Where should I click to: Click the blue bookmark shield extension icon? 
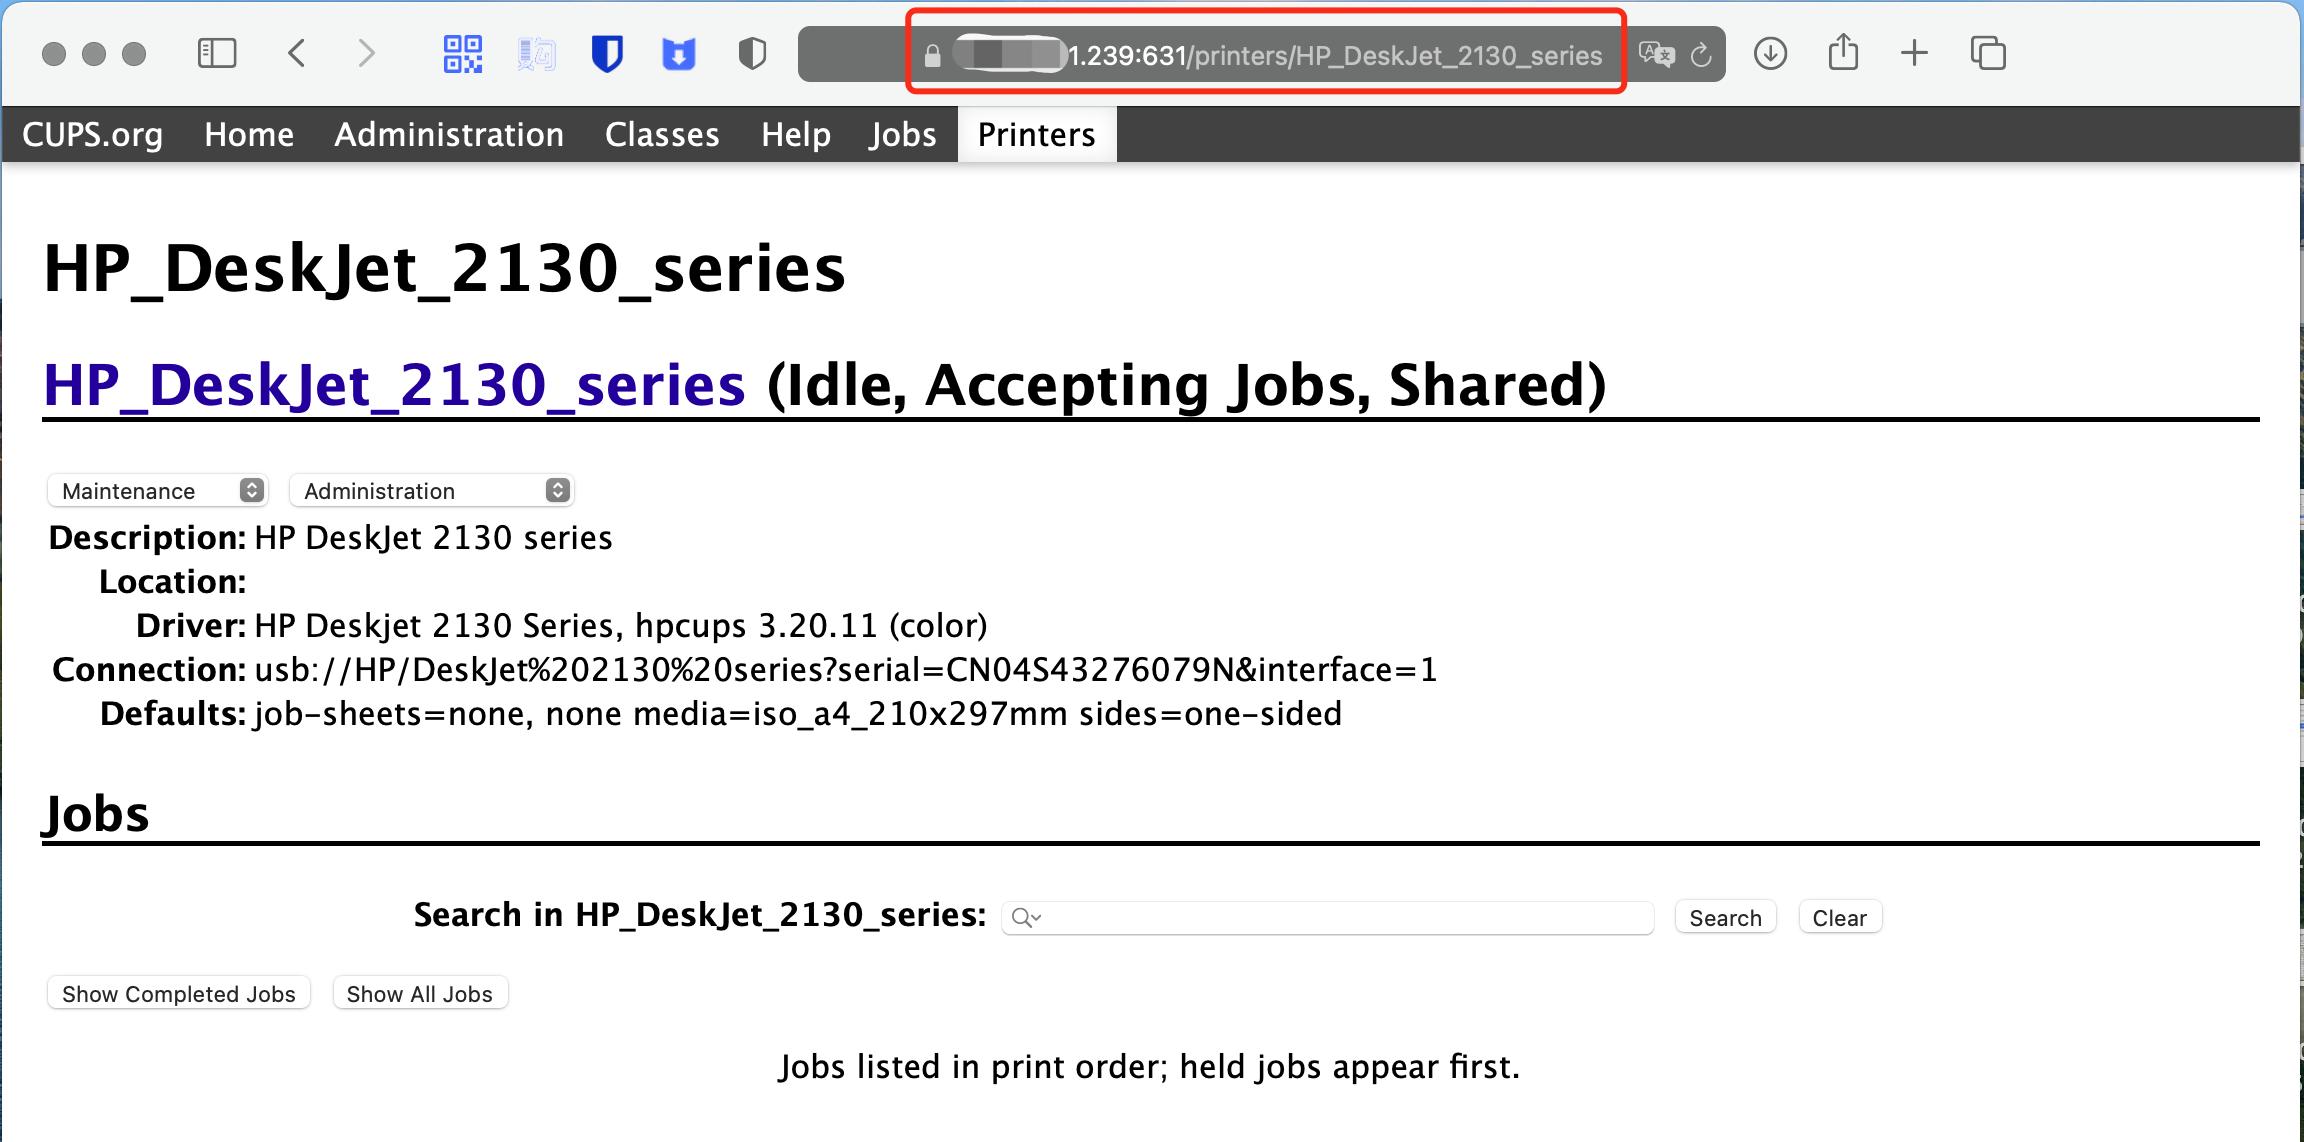pyautogui.click(x=679, y=53)
